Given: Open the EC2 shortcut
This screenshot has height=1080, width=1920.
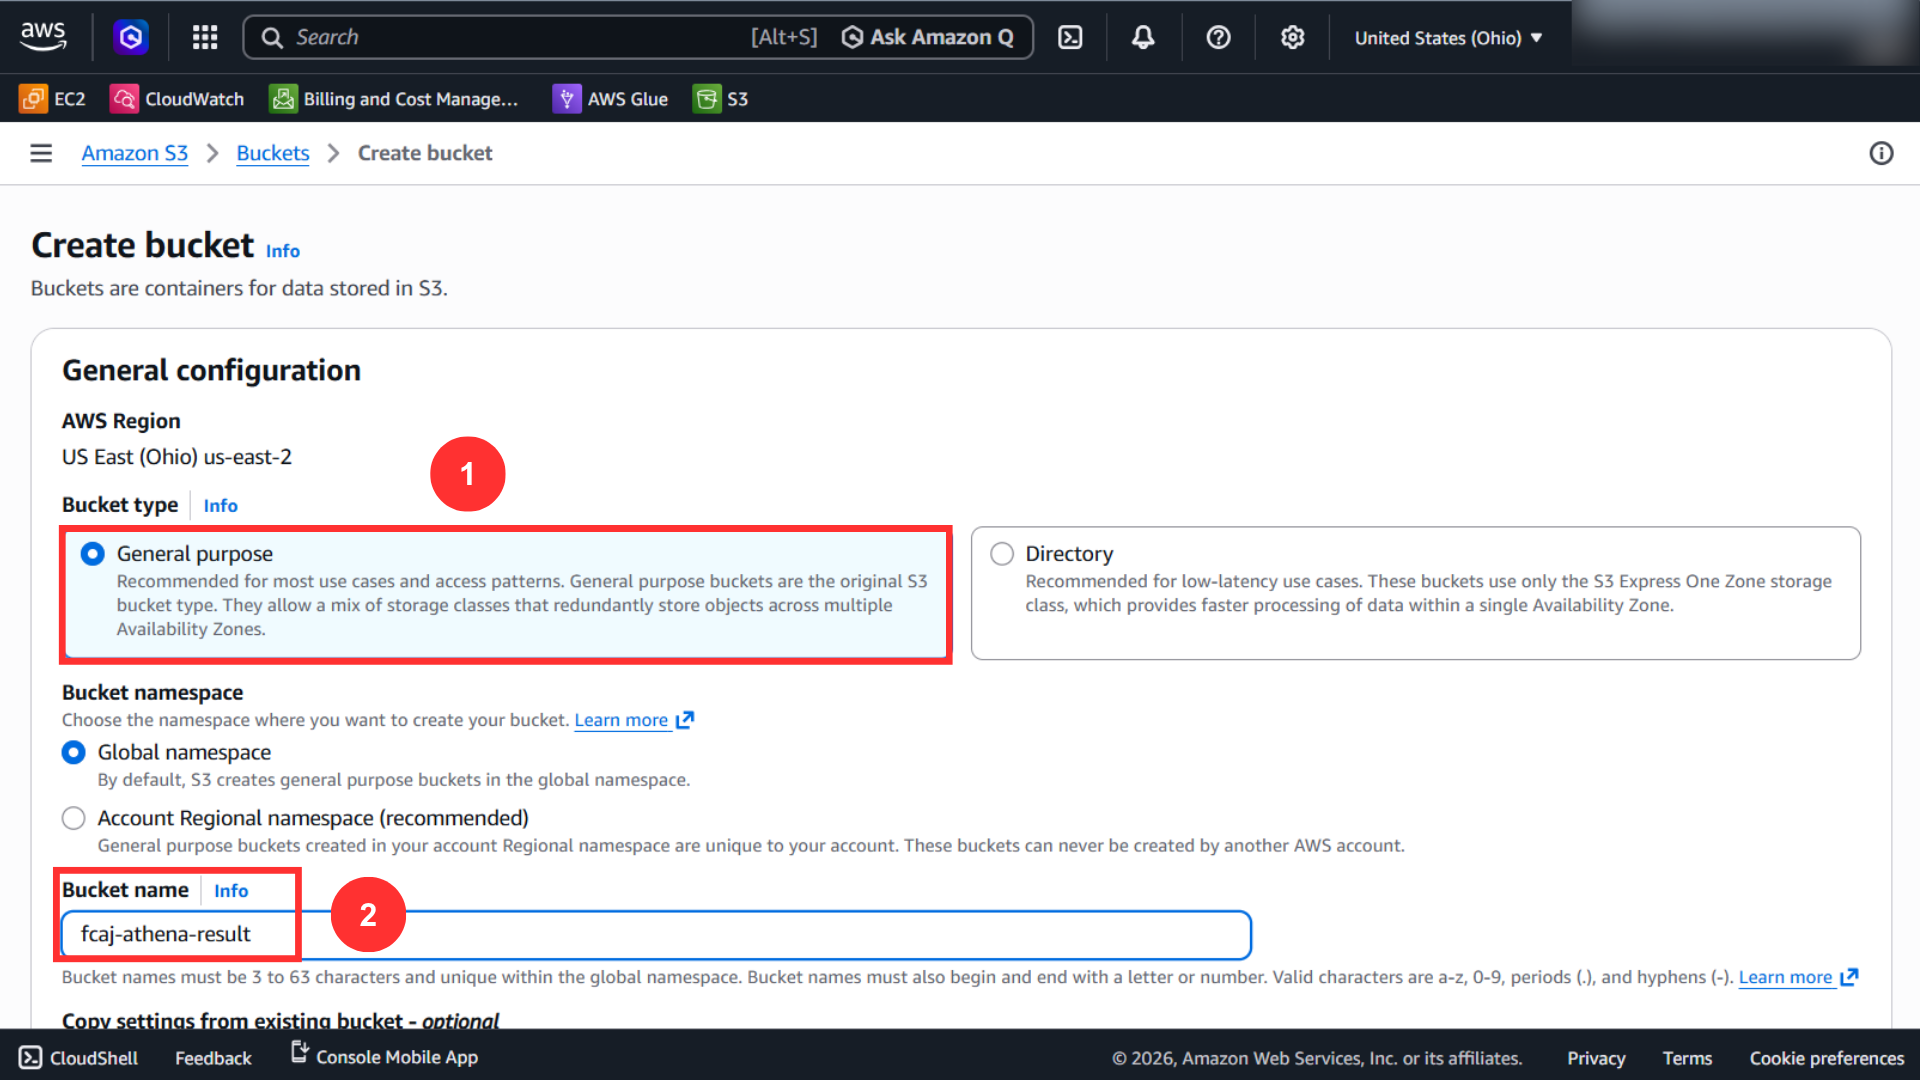Looking at the screenshot, I should (x=52, y=98).
